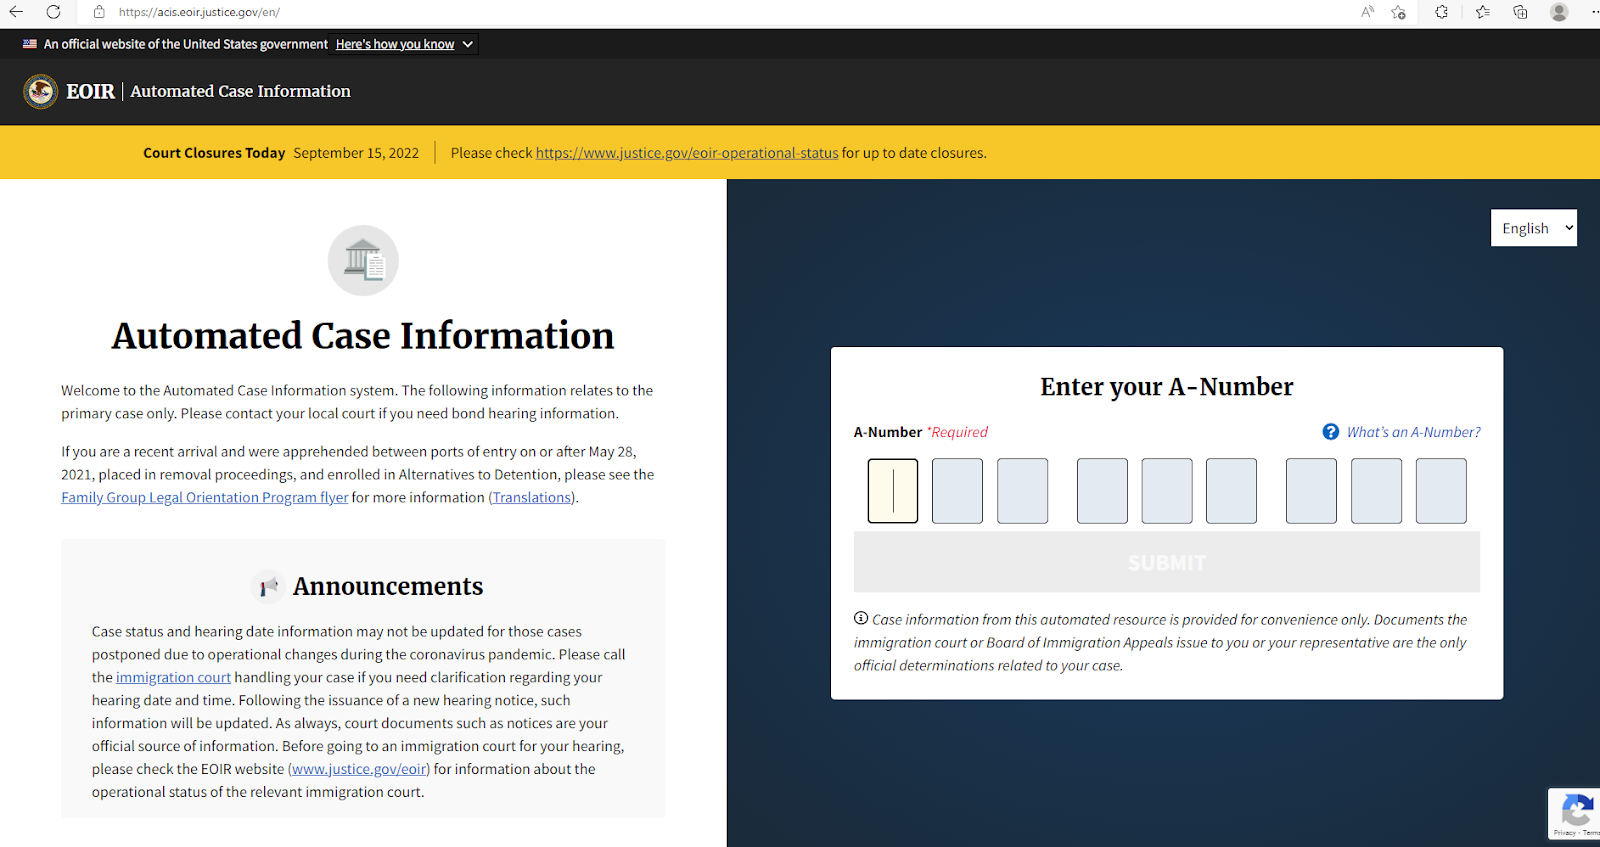
Task: Expand the "Here's how you know" banner
Action: (404, 44)
